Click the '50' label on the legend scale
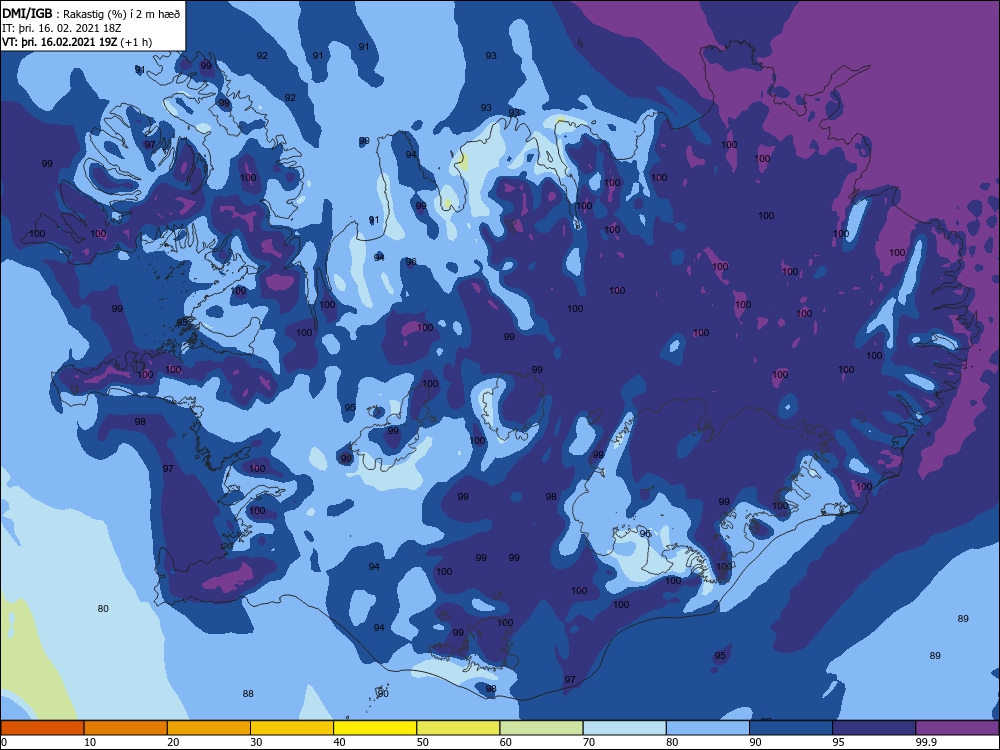The height and width of the screenshot is (750, 1000). 423,742
